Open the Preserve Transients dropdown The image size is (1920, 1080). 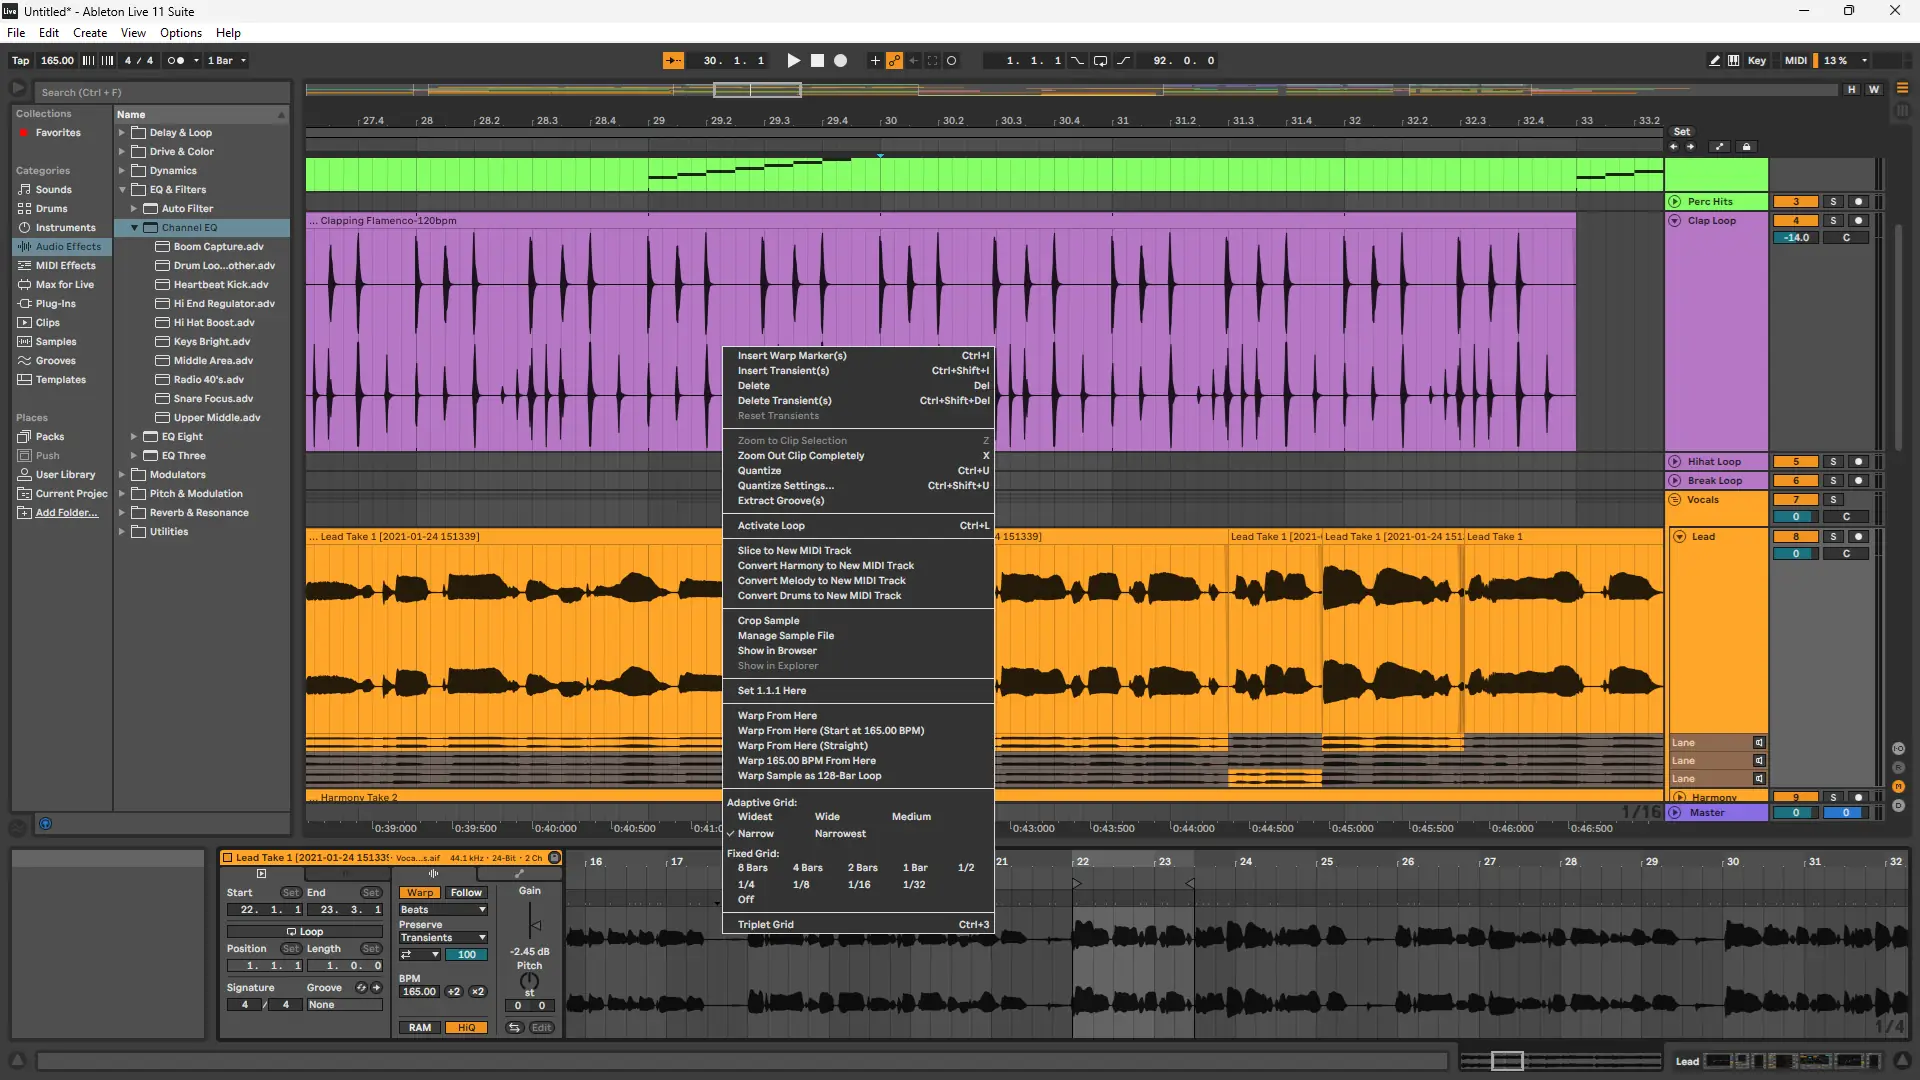pos(443,938)
